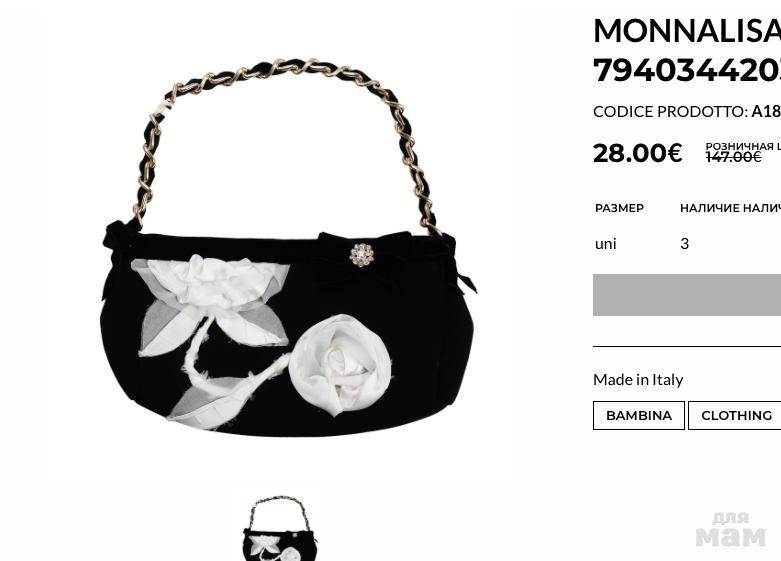Click the stock quantity 3 value

(x=684, y=244)
